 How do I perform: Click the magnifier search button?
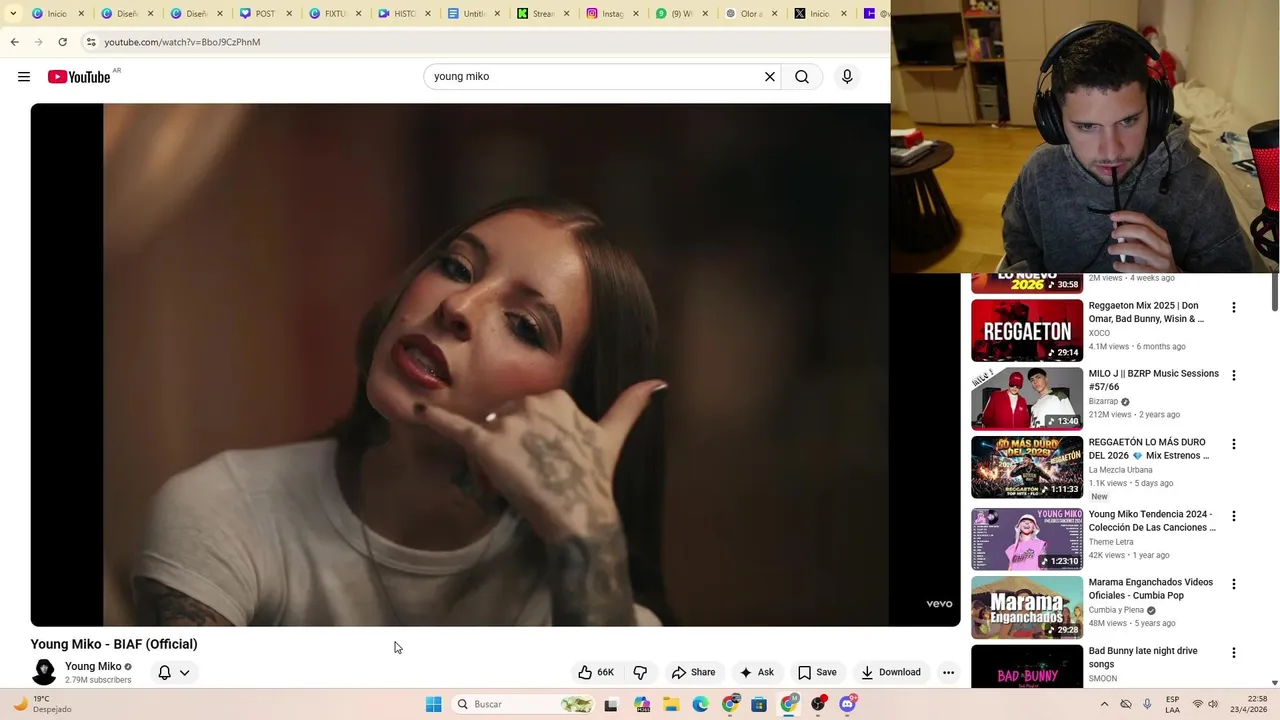802,77
